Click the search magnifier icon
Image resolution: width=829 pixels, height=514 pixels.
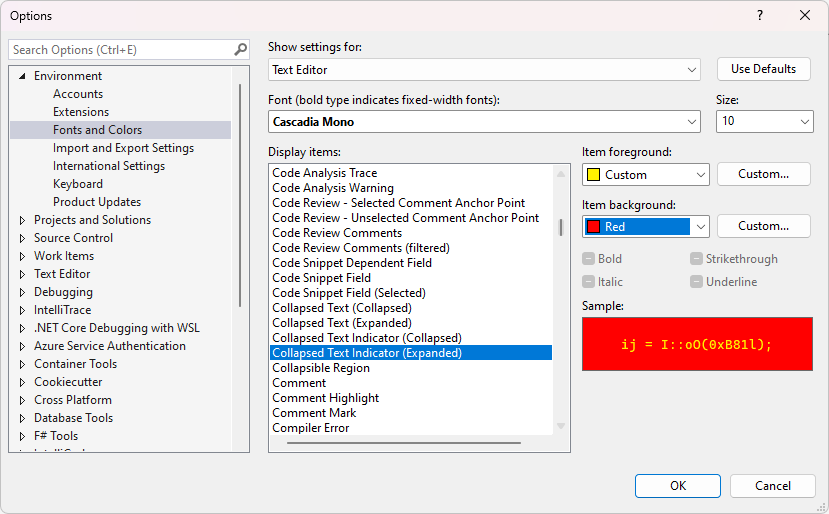pos(241,50)
